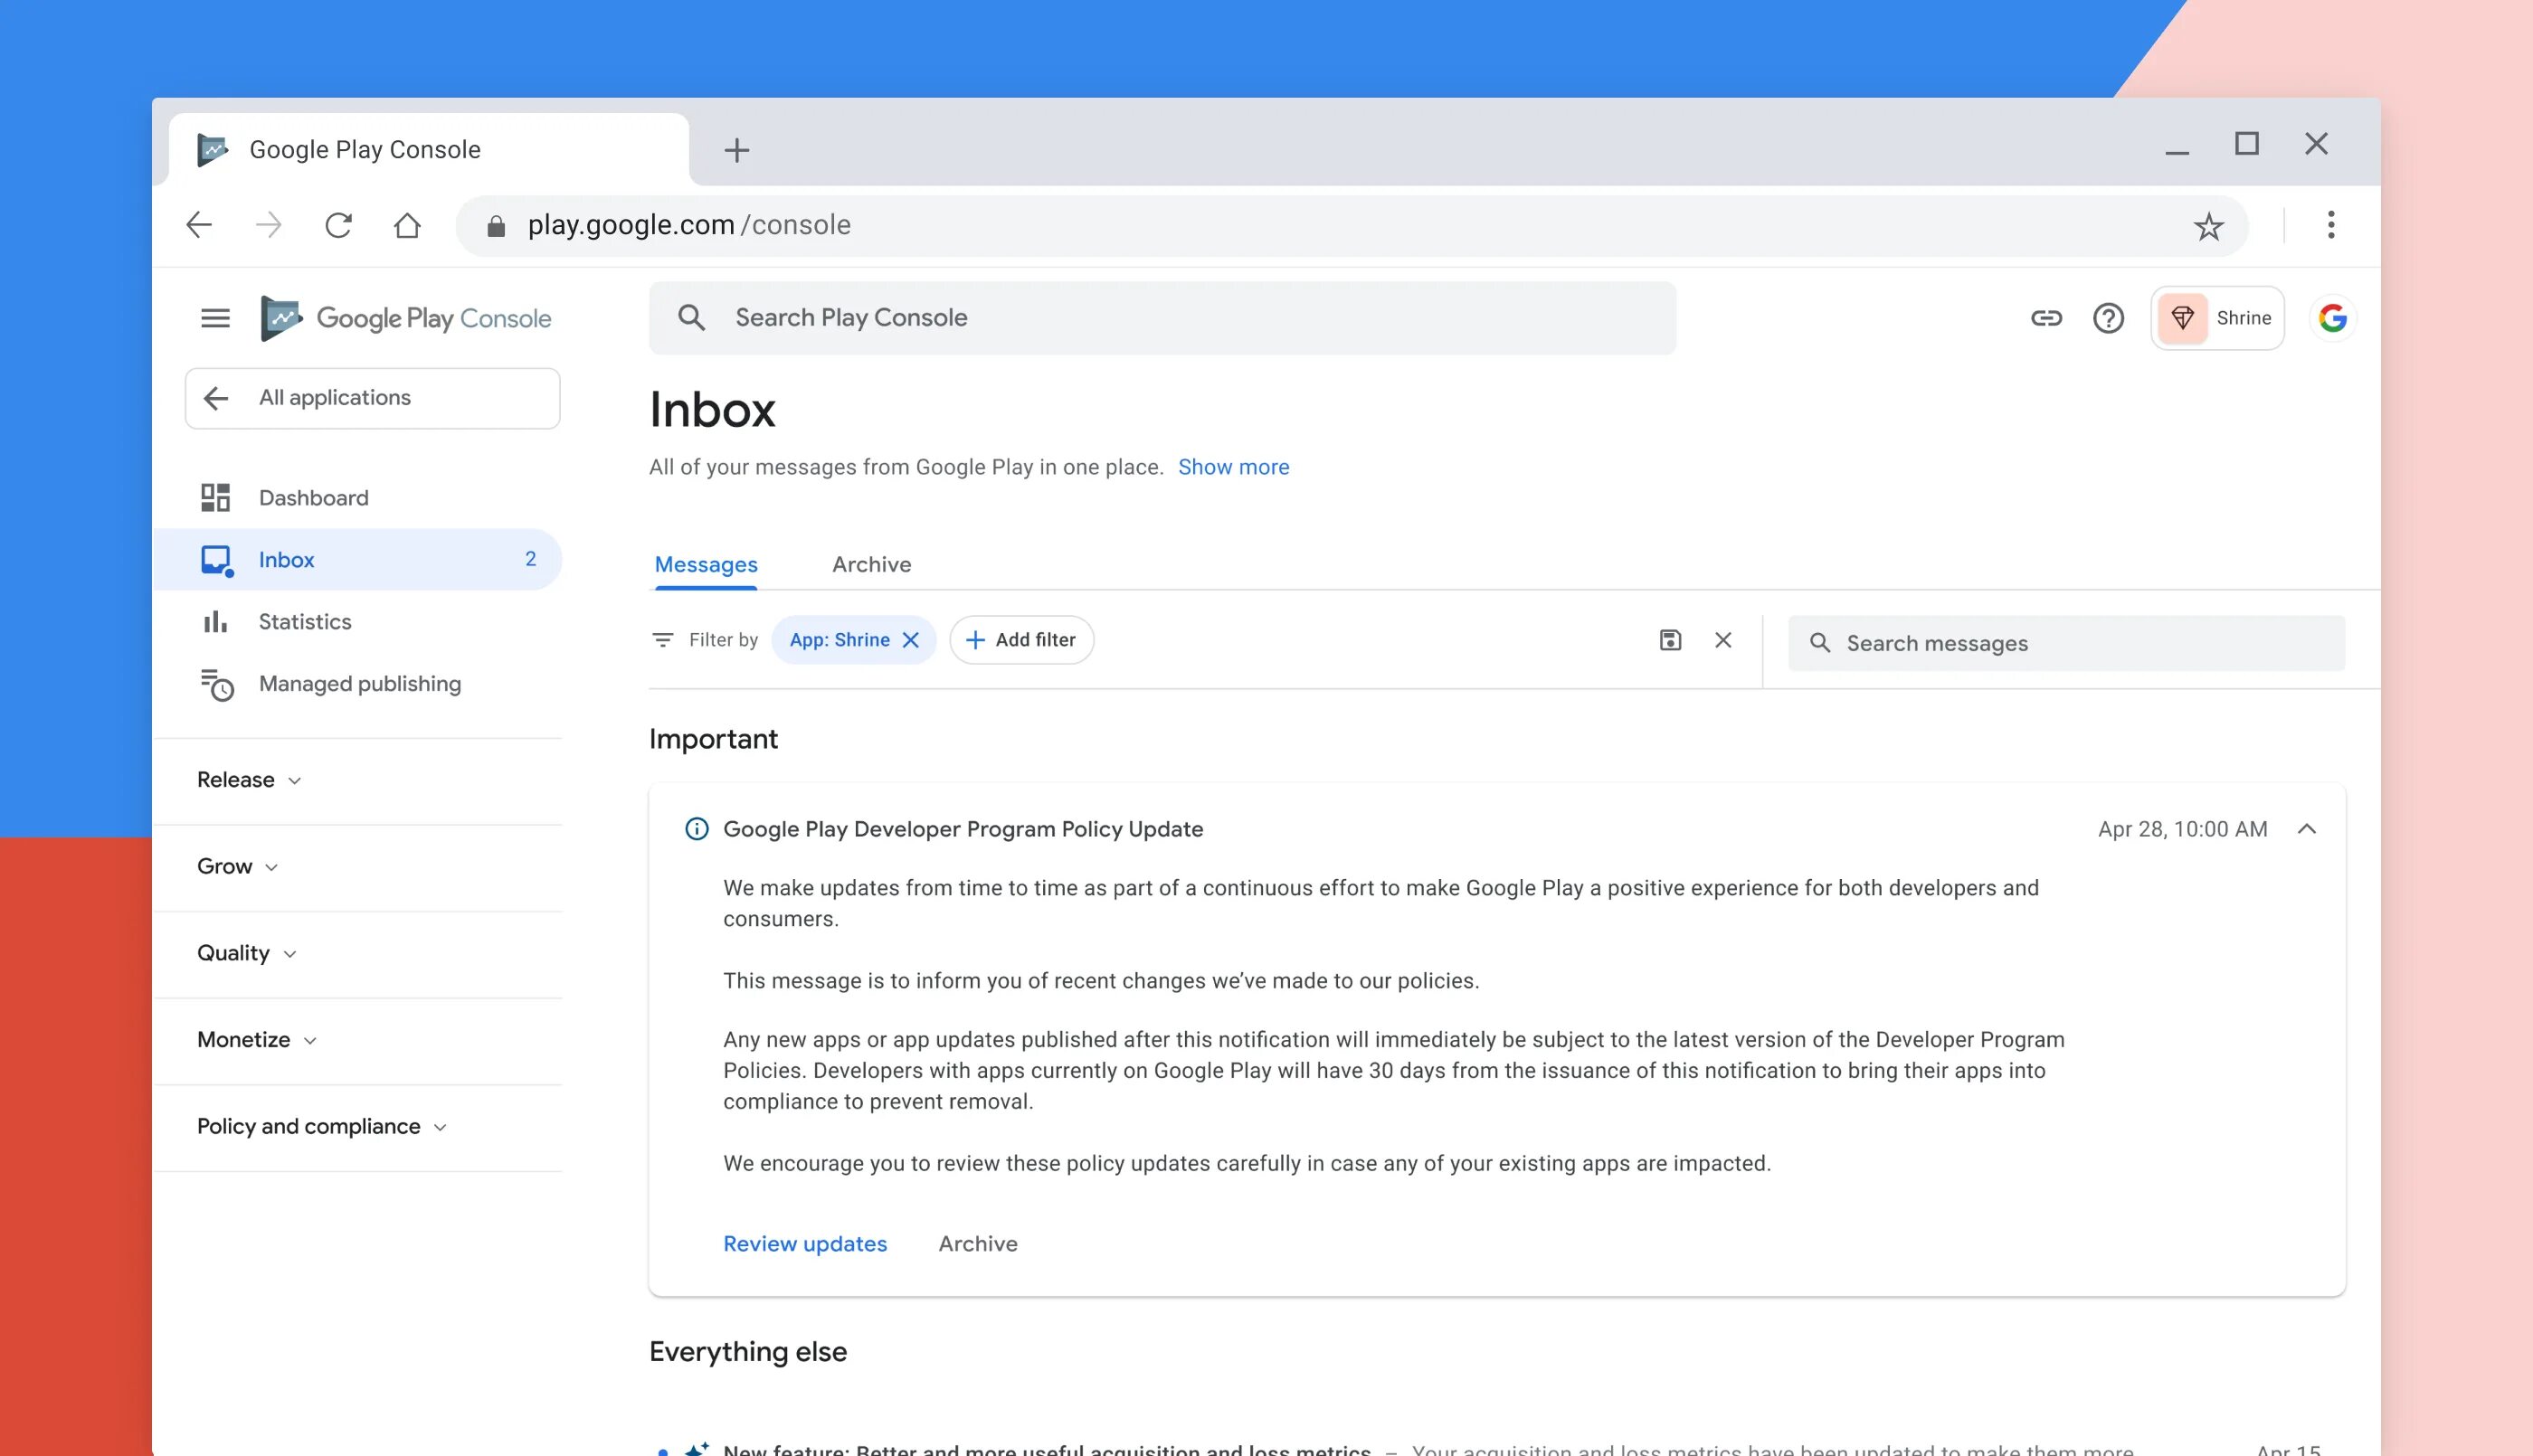Click the Managed publishing sidebar icon
Screen dimensions: 2533x1456
coord(215,682)
